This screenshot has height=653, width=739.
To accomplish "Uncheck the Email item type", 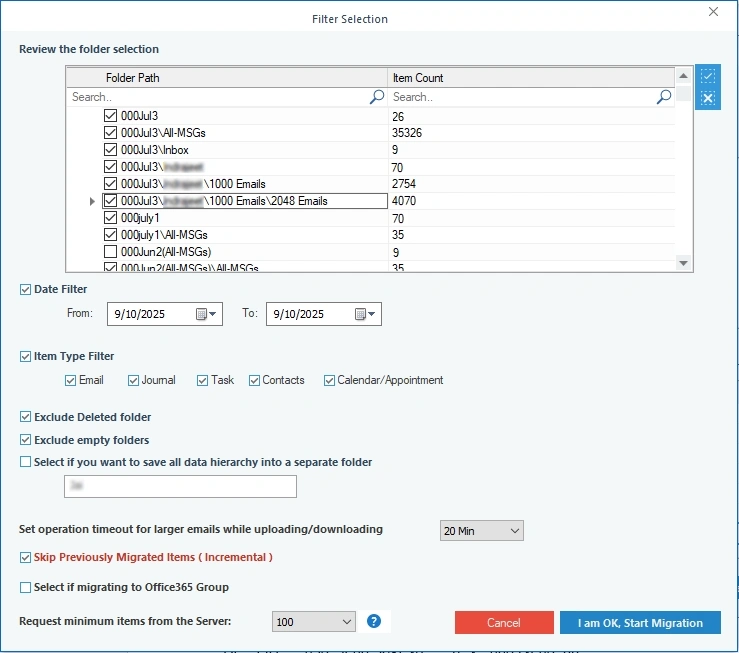I will coord(70,380).
